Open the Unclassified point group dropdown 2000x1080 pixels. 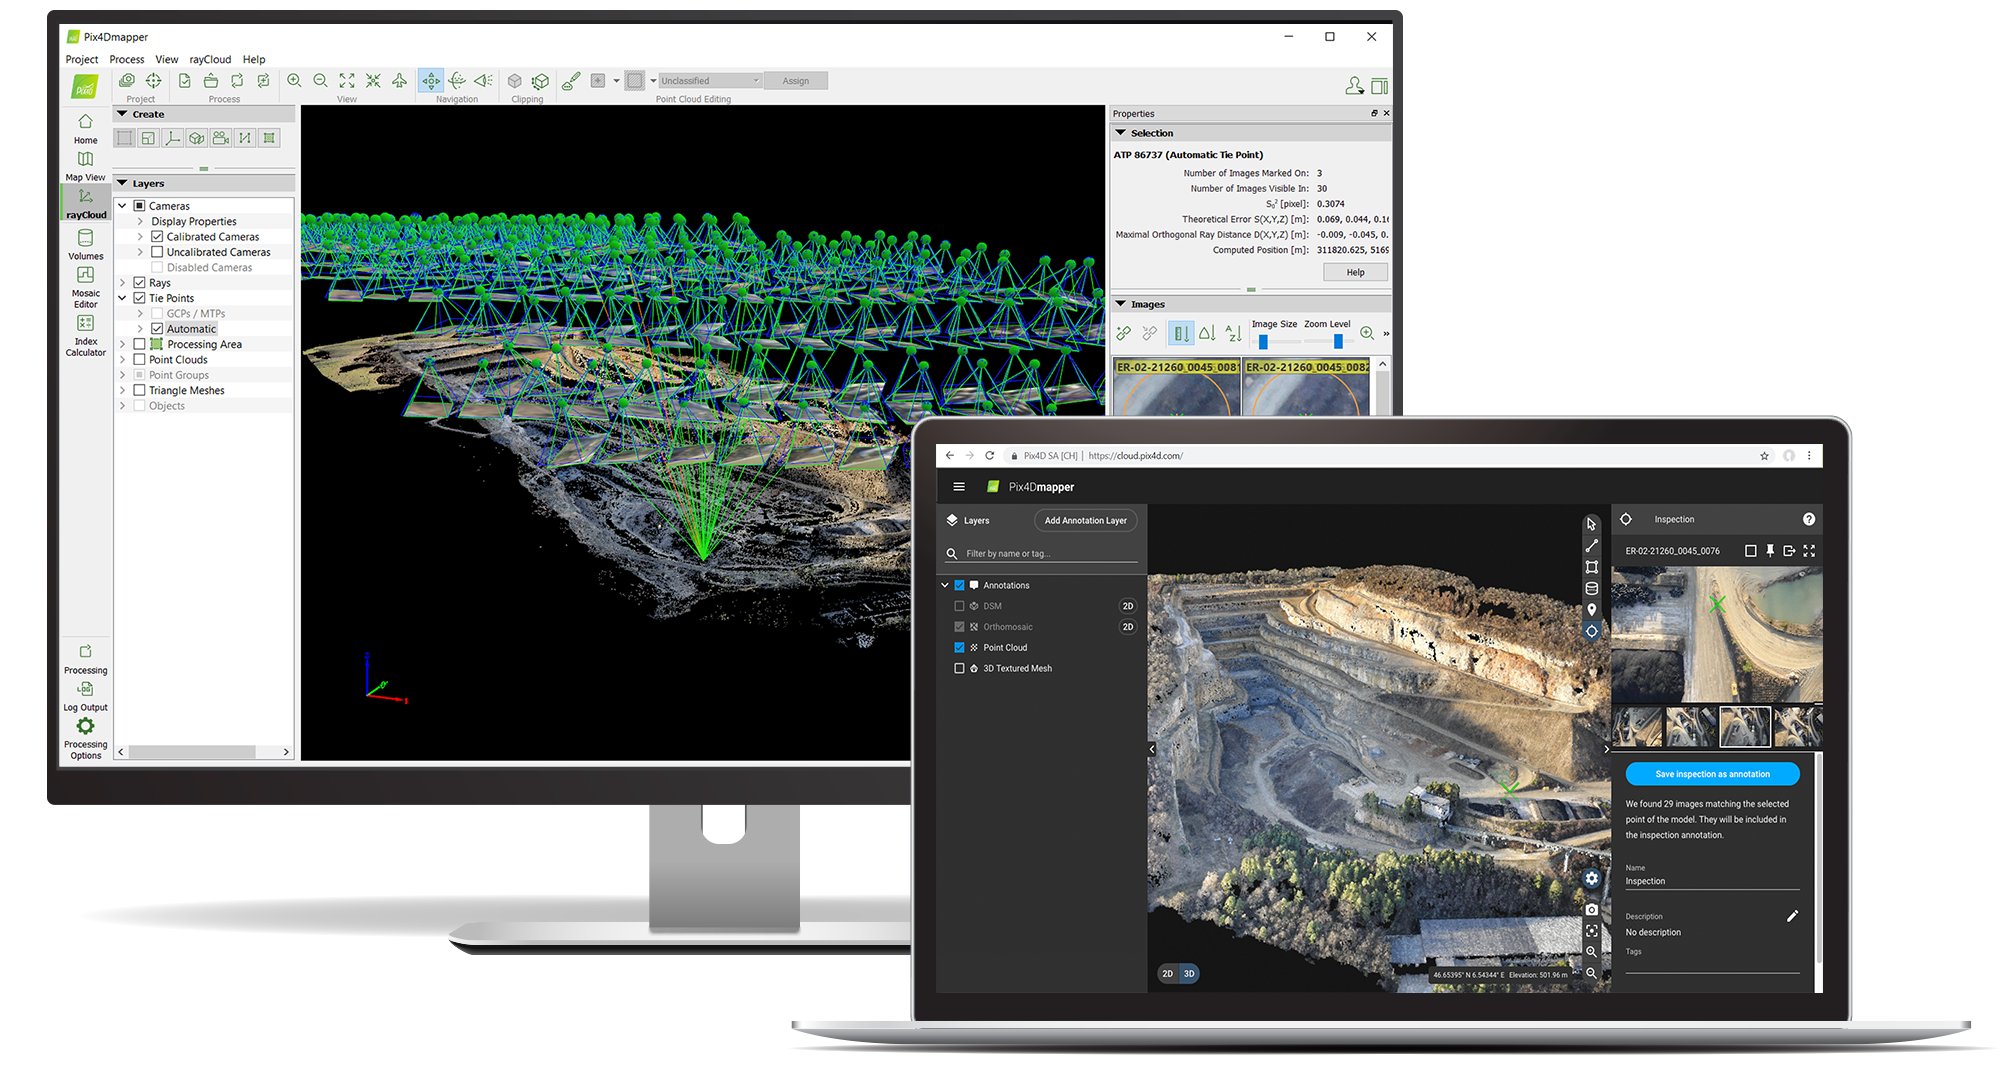tap(710, 81)
